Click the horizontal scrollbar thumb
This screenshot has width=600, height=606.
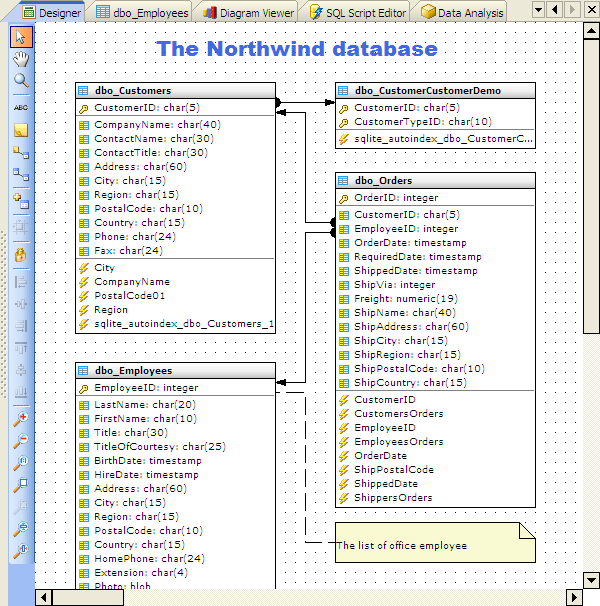(88, 597)
